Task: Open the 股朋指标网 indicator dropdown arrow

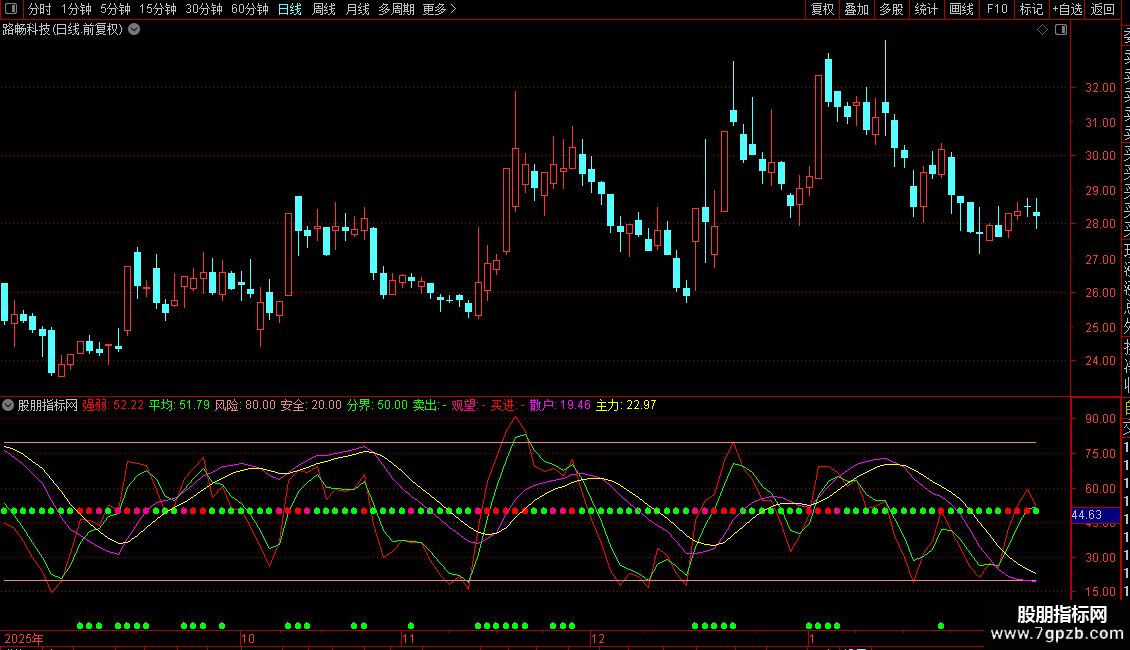Action: click(9, 405)
